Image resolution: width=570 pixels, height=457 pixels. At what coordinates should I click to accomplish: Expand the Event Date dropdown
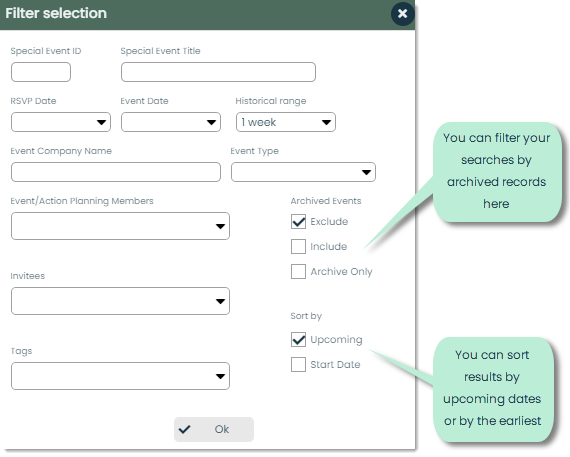(171, 122)
